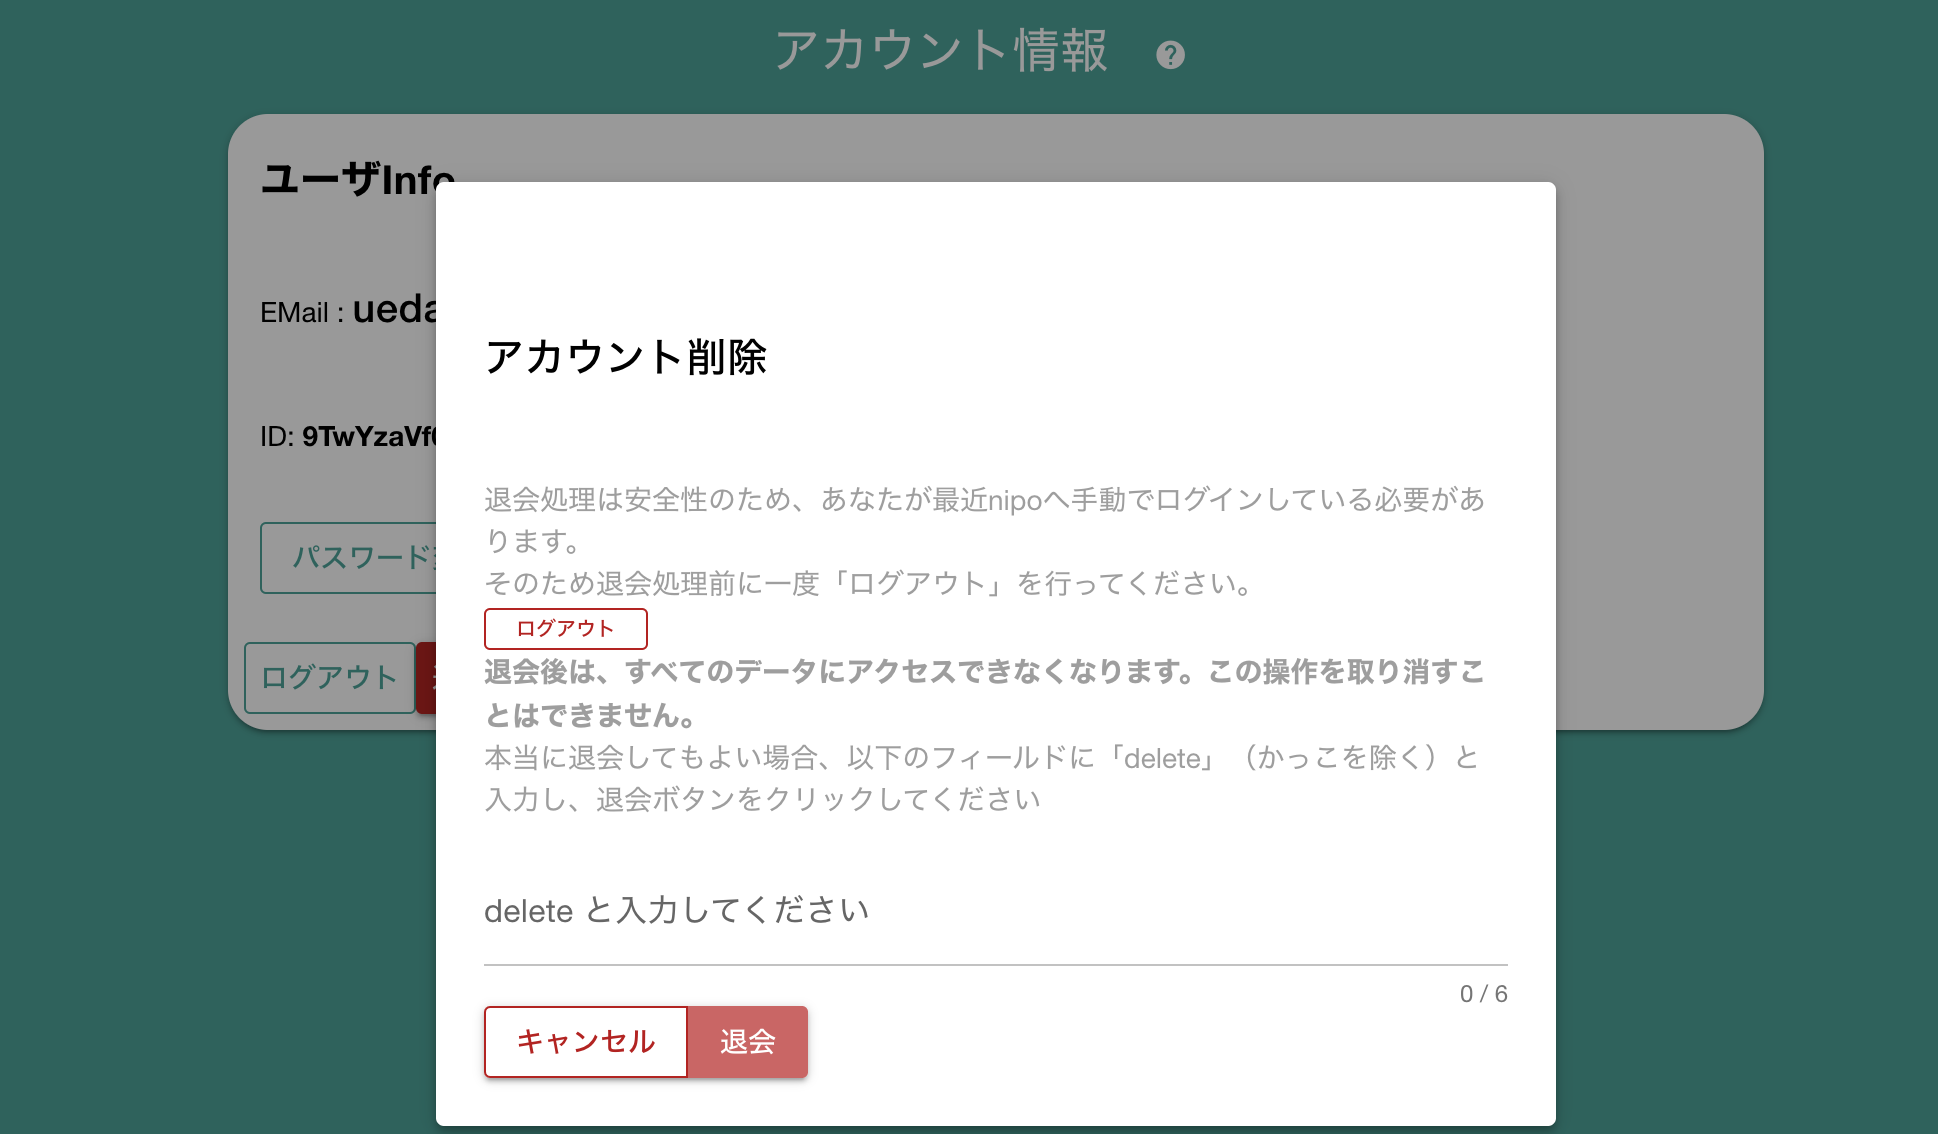Click the ID: 9TwYzaVf text

[x=348, y=437]
